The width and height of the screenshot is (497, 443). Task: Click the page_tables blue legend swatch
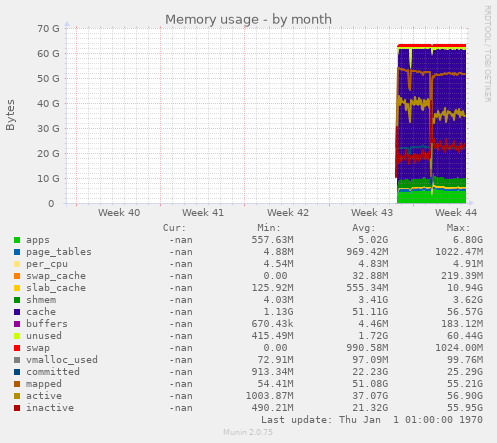(17, 252)
